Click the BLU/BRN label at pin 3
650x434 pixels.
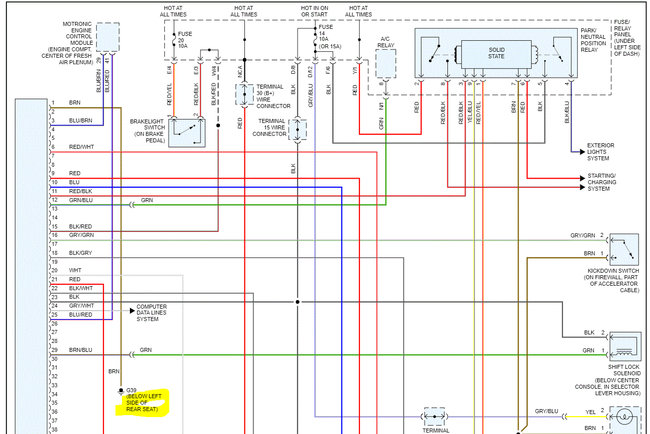pyautogui.click(x=80, y=121)
